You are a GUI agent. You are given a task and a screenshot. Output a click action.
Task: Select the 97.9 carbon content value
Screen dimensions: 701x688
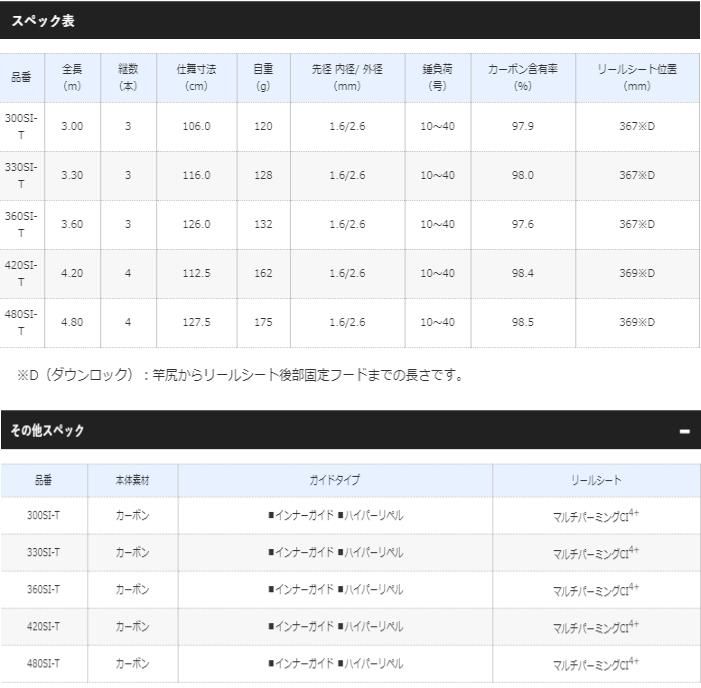point(523,127)
